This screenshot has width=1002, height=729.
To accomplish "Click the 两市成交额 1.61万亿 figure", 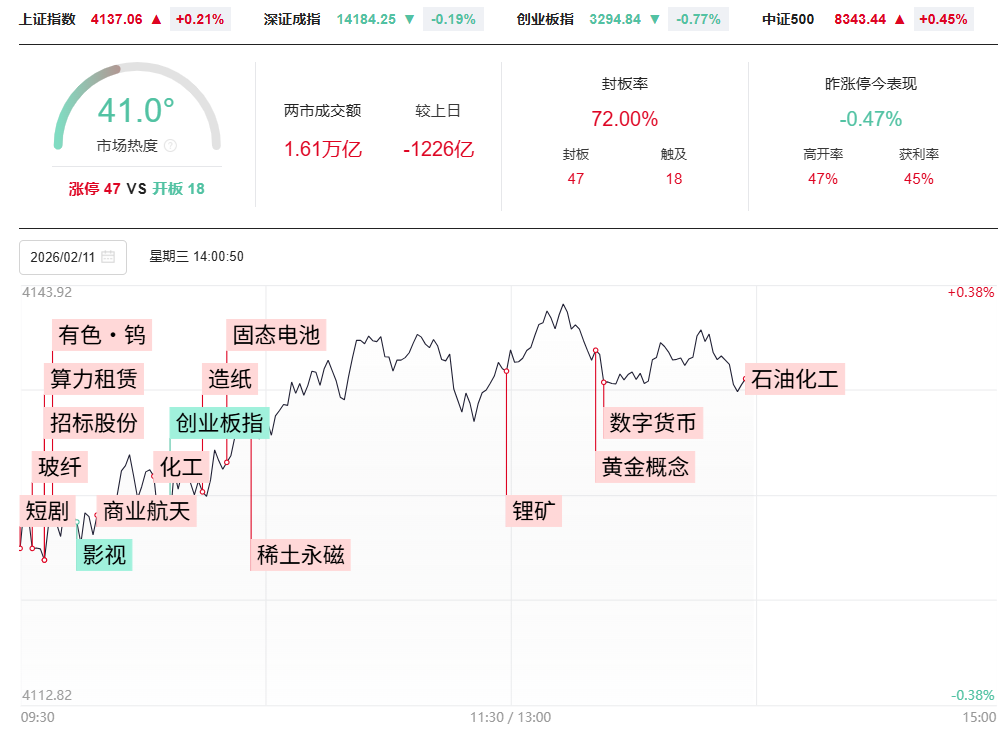I will click(x=323, y=150).
